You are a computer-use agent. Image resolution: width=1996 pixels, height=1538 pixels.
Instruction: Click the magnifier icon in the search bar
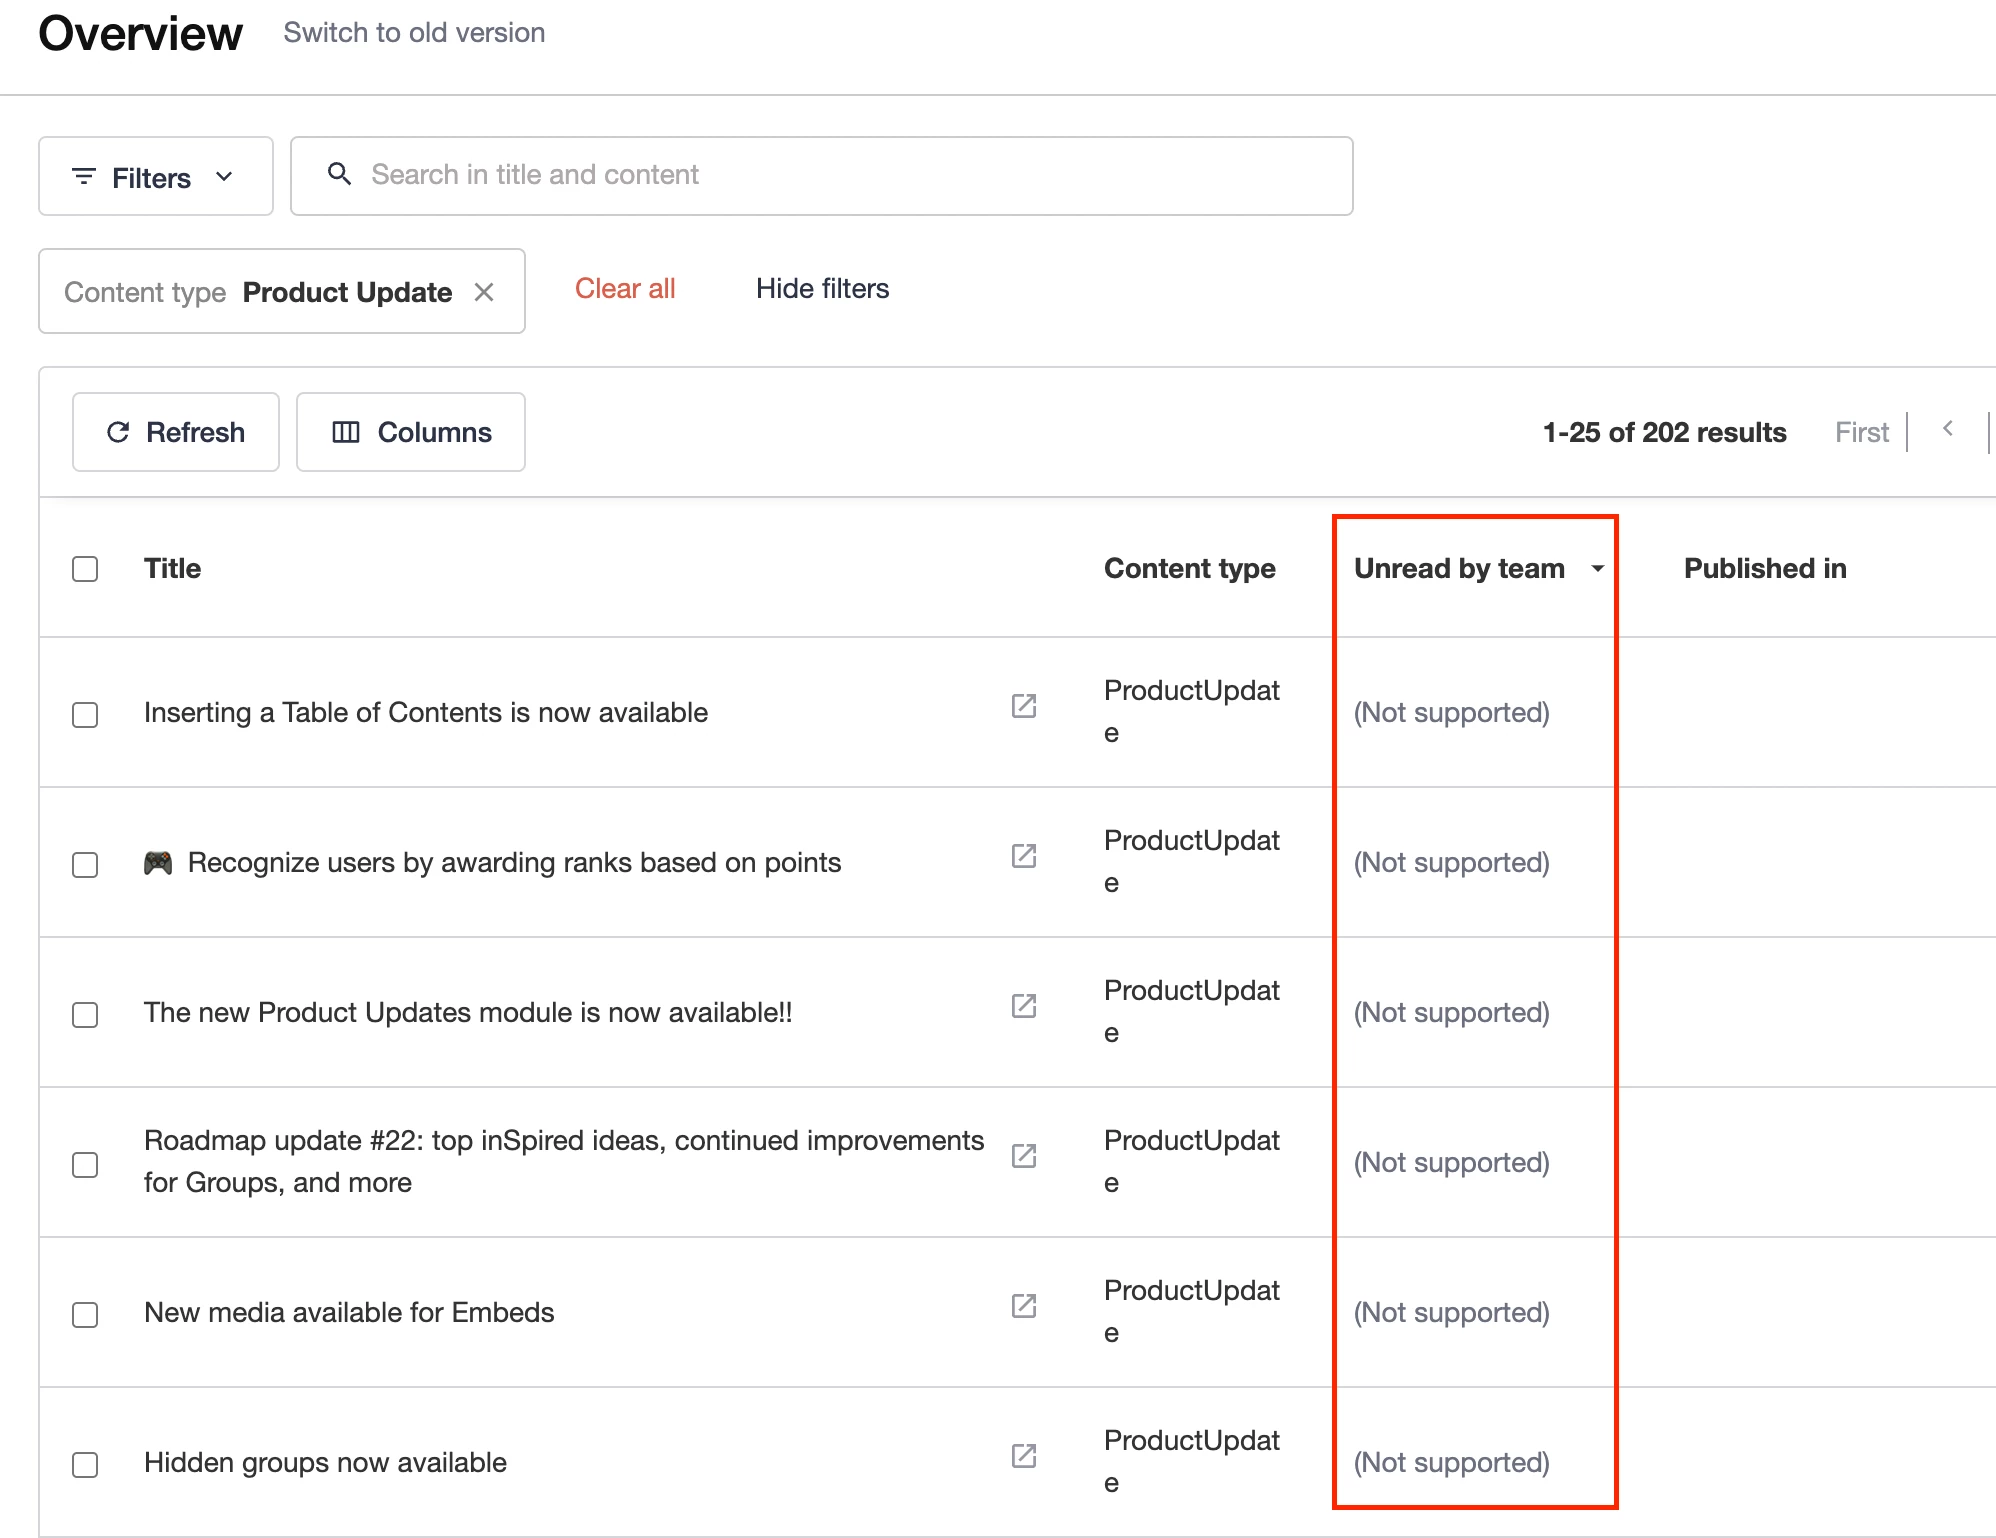[339, 174]
